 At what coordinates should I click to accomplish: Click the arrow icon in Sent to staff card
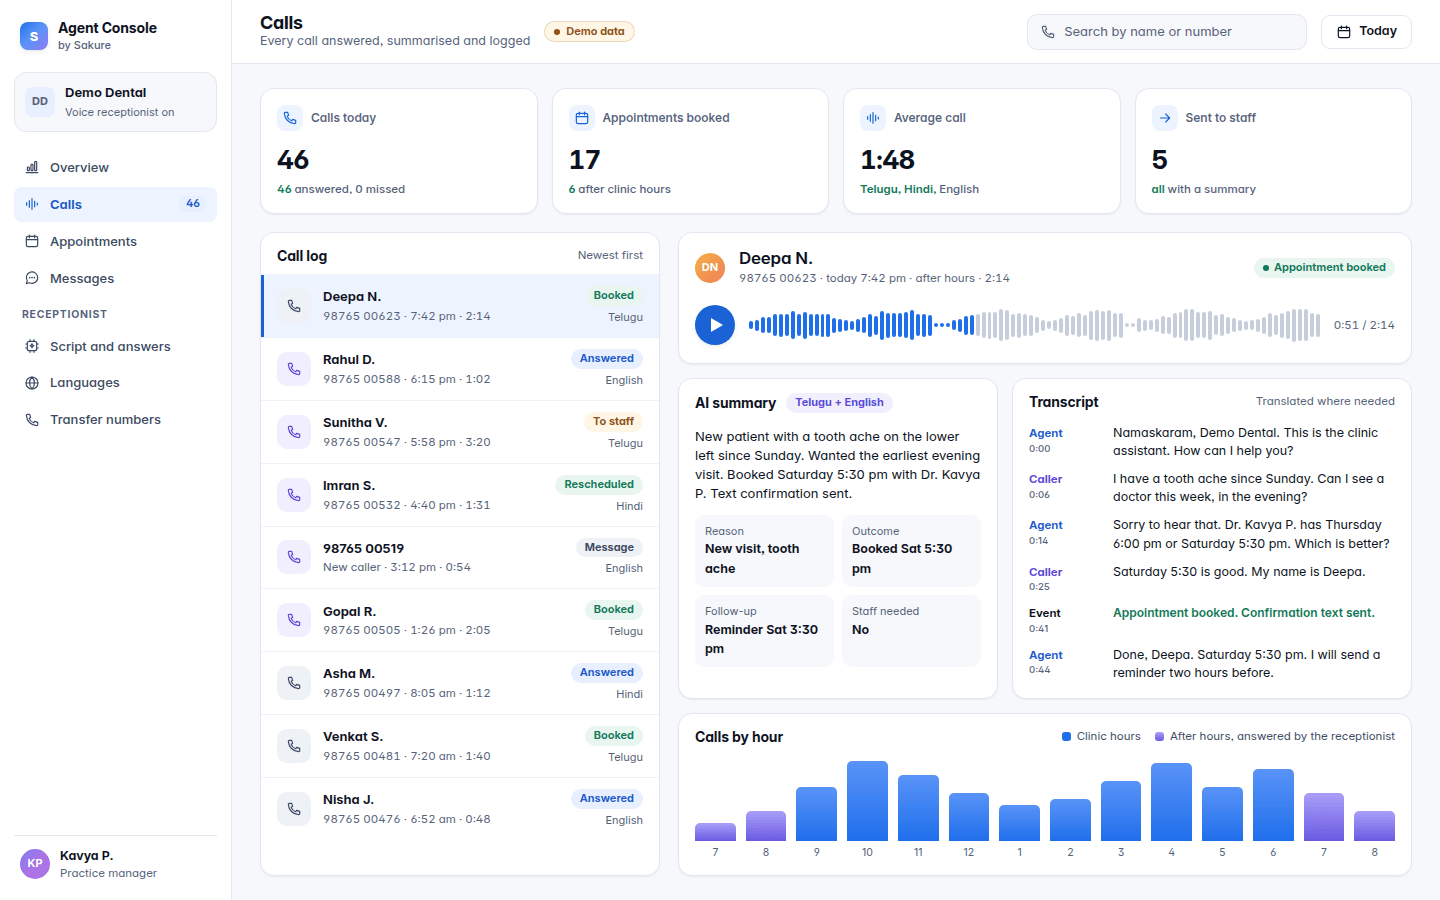click(1165, 118)
